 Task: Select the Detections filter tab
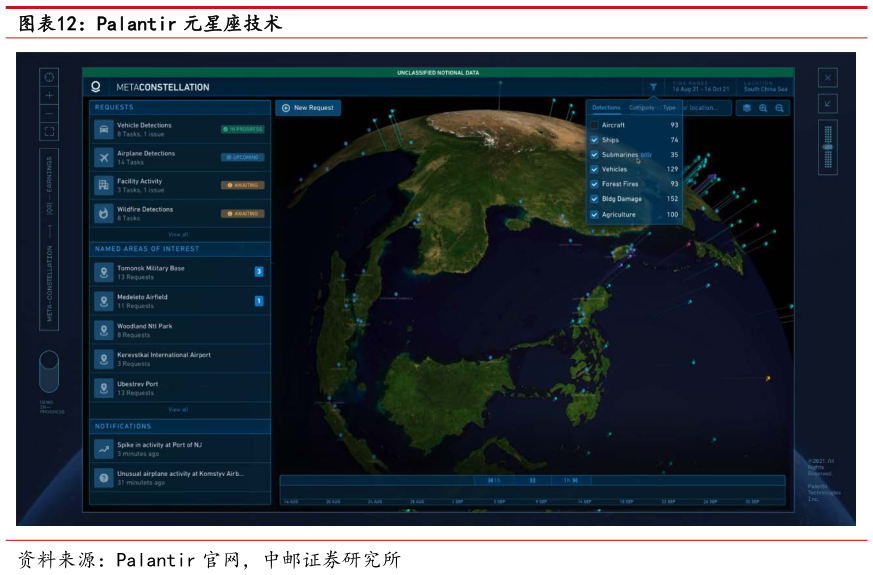[606, 107]
